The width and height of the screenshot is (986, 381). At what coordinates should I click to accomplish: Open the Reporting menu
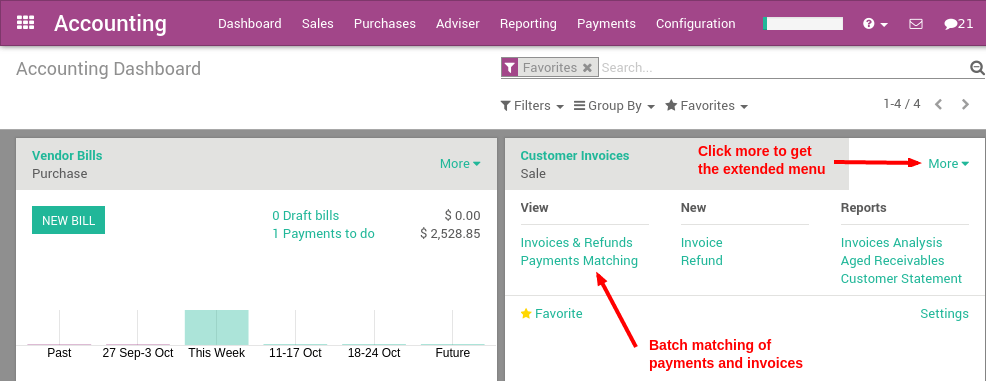528,23
